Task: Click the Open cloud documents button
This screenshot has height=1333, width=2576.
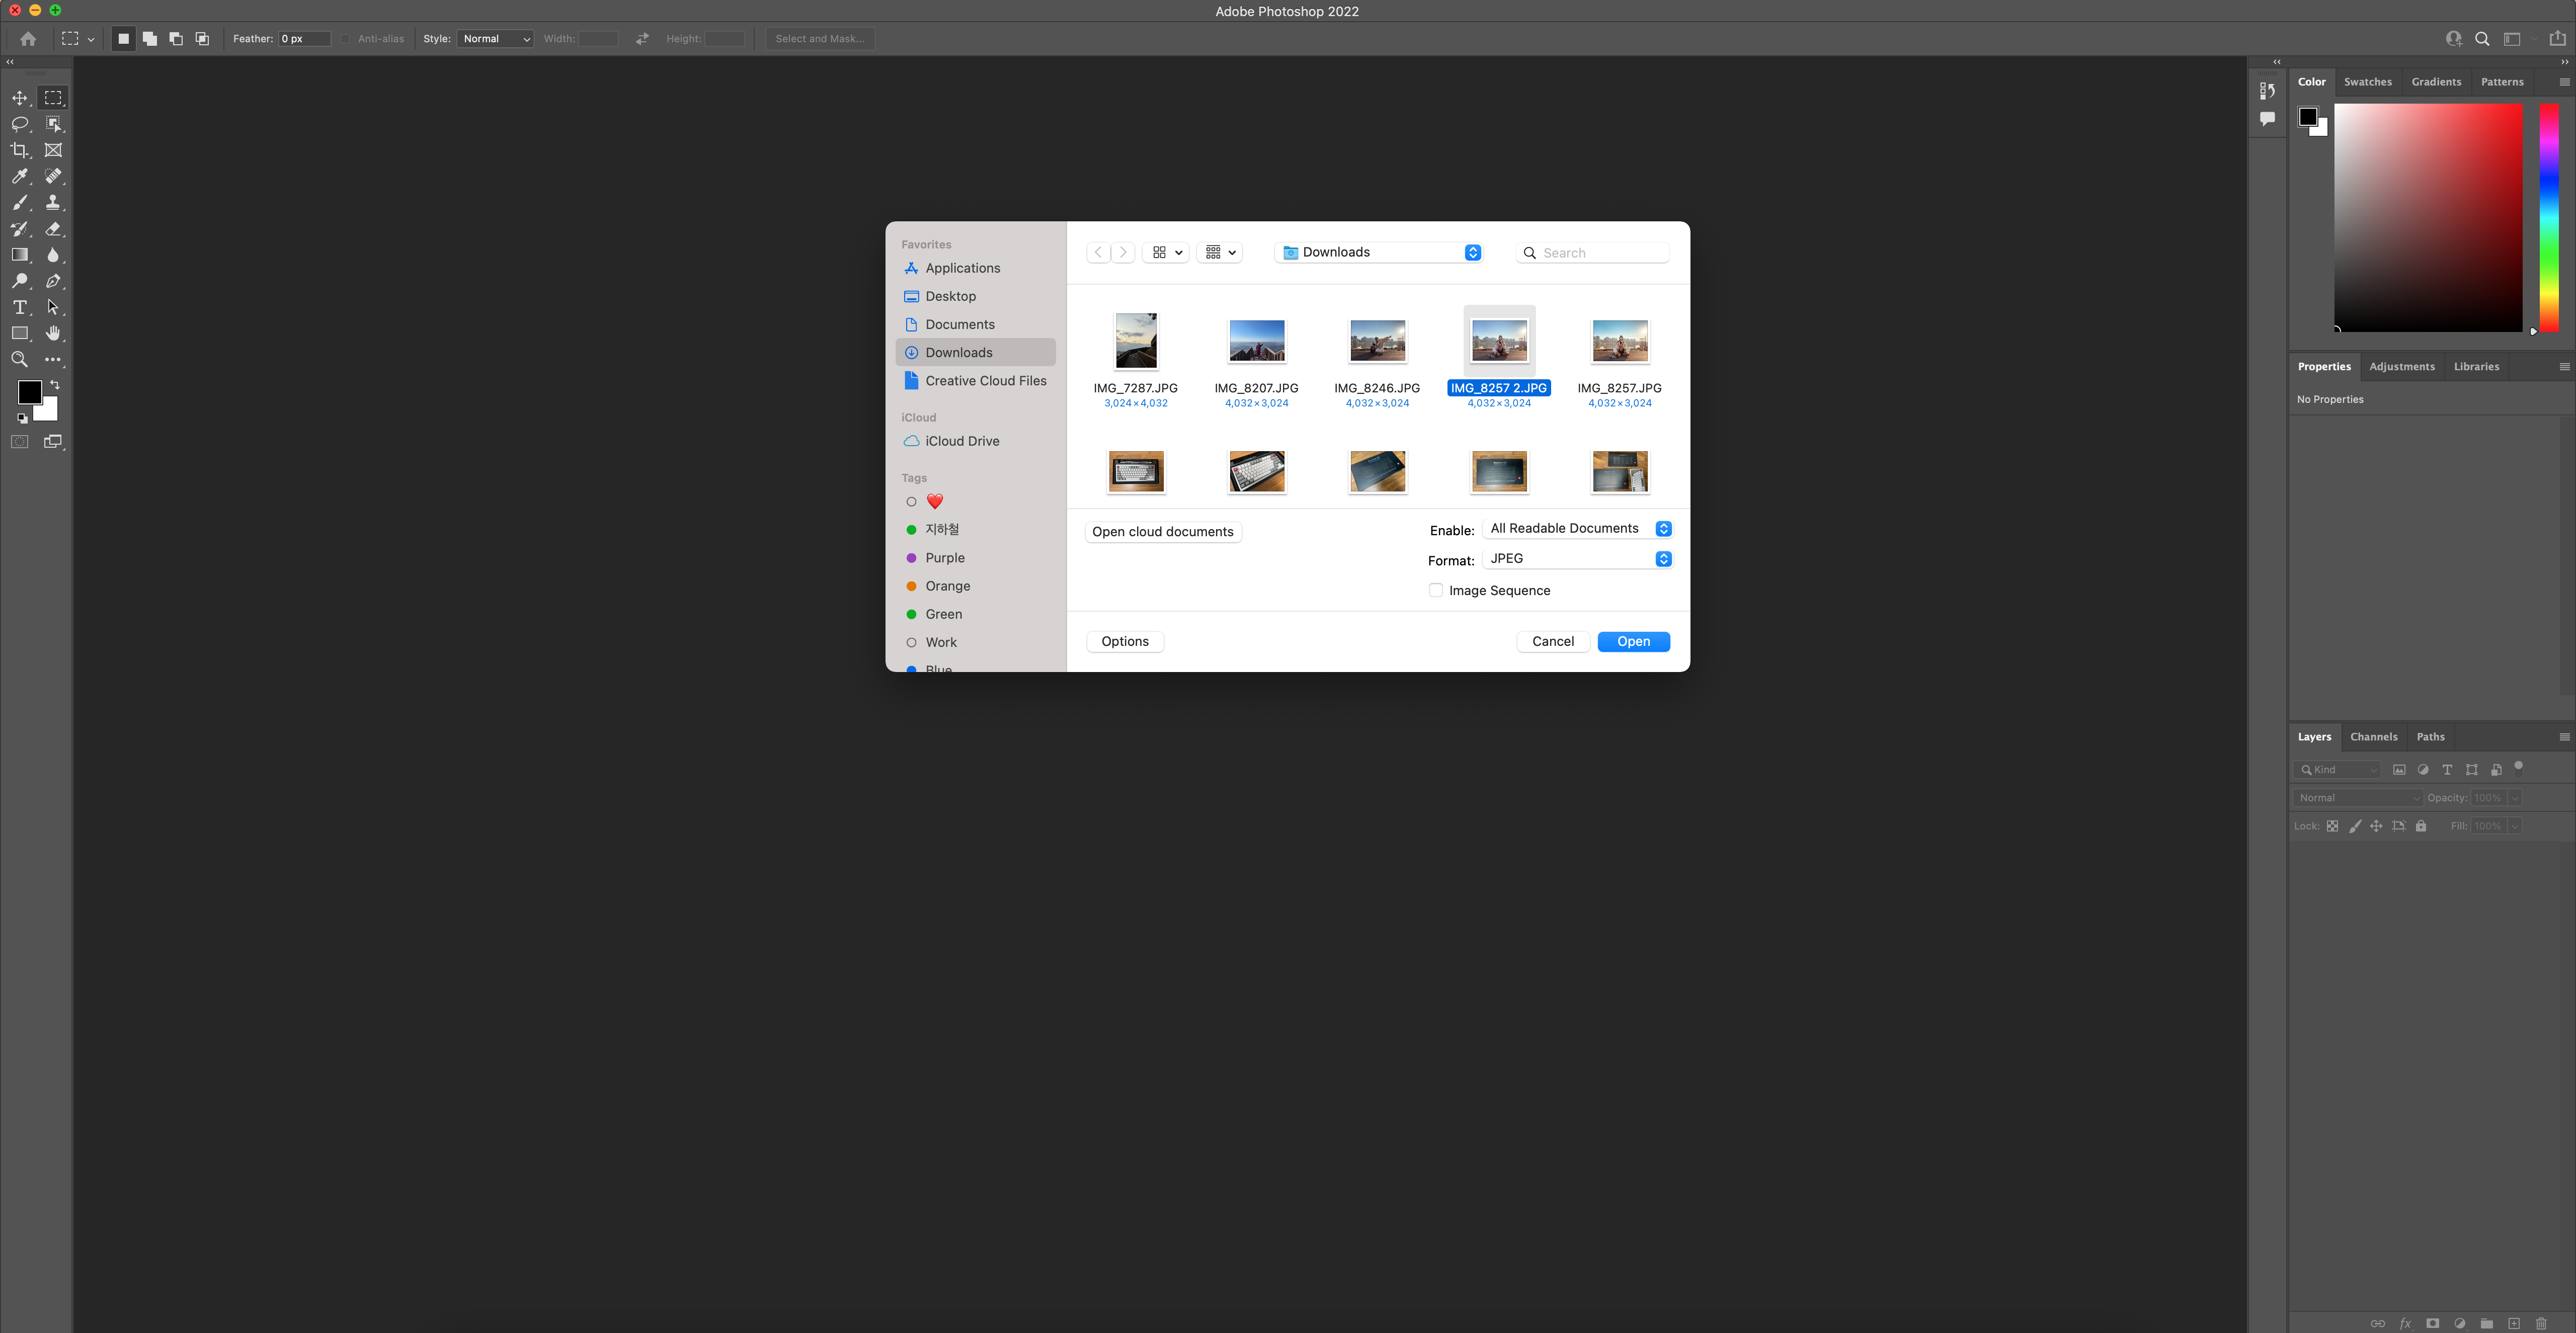Action: (x=1162, y=532)
